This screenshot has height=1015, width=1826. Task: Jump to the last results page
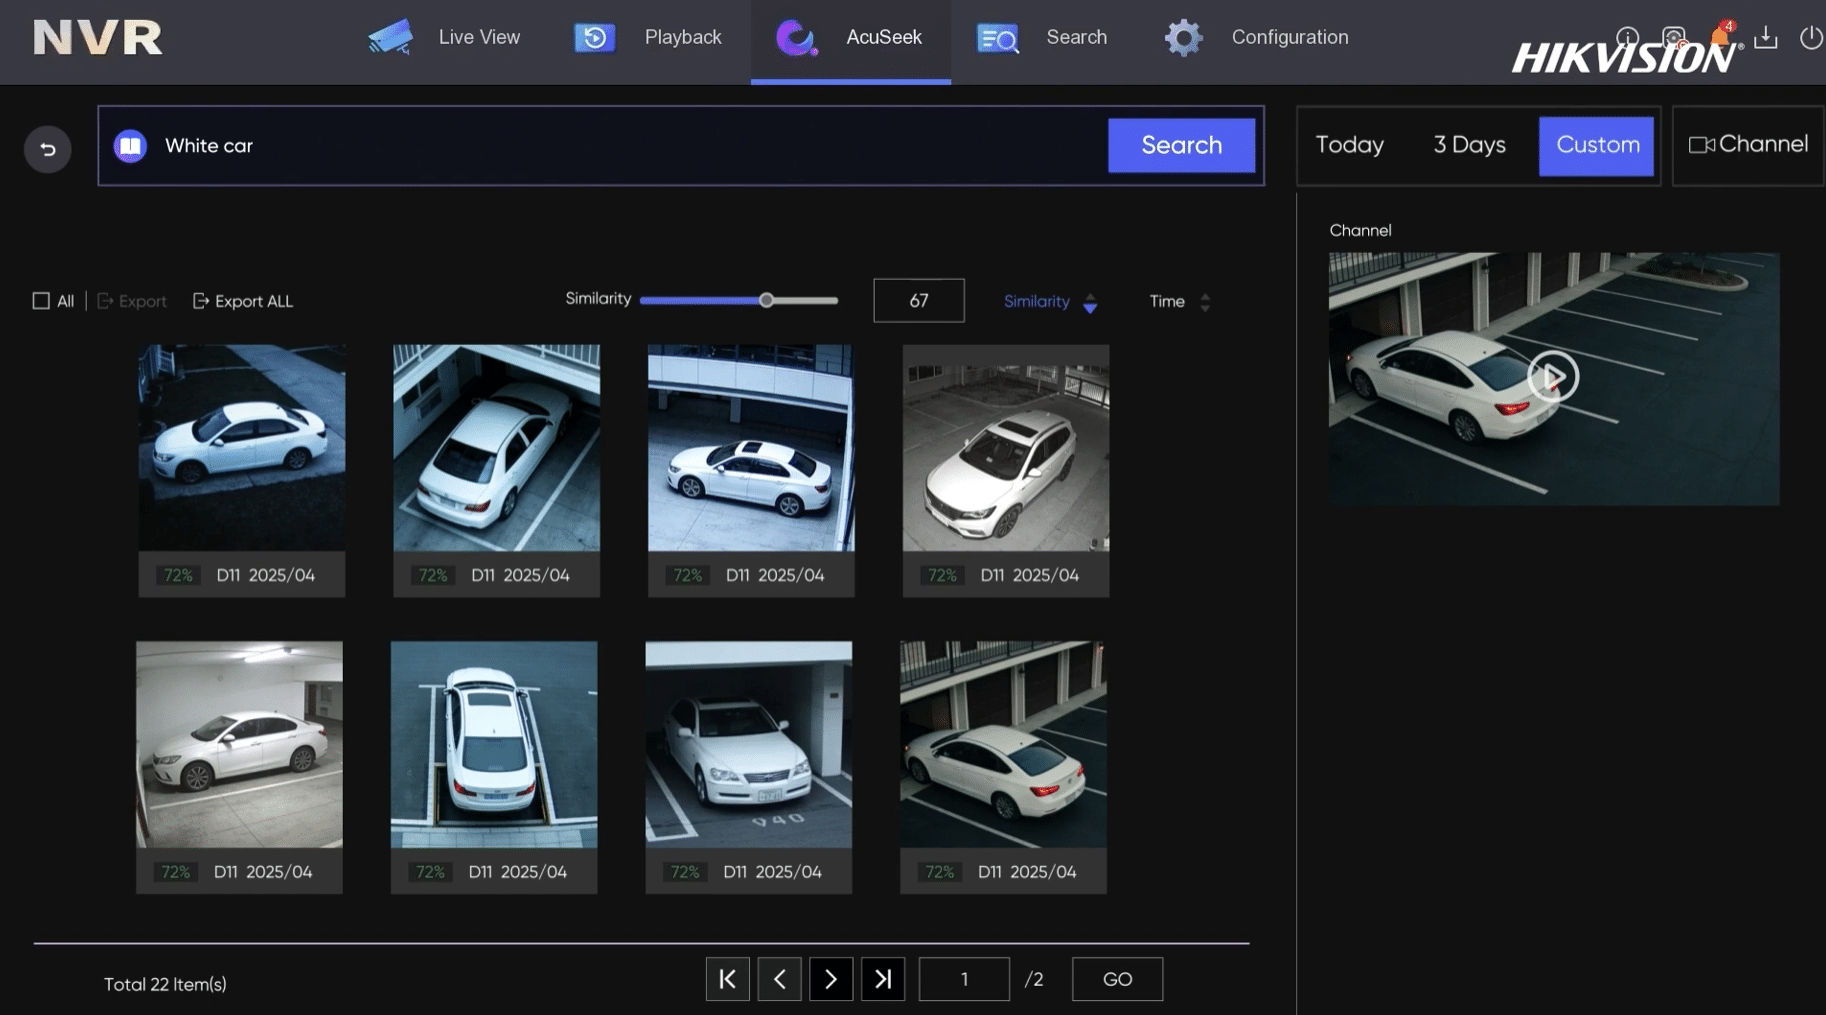[883, 979]
